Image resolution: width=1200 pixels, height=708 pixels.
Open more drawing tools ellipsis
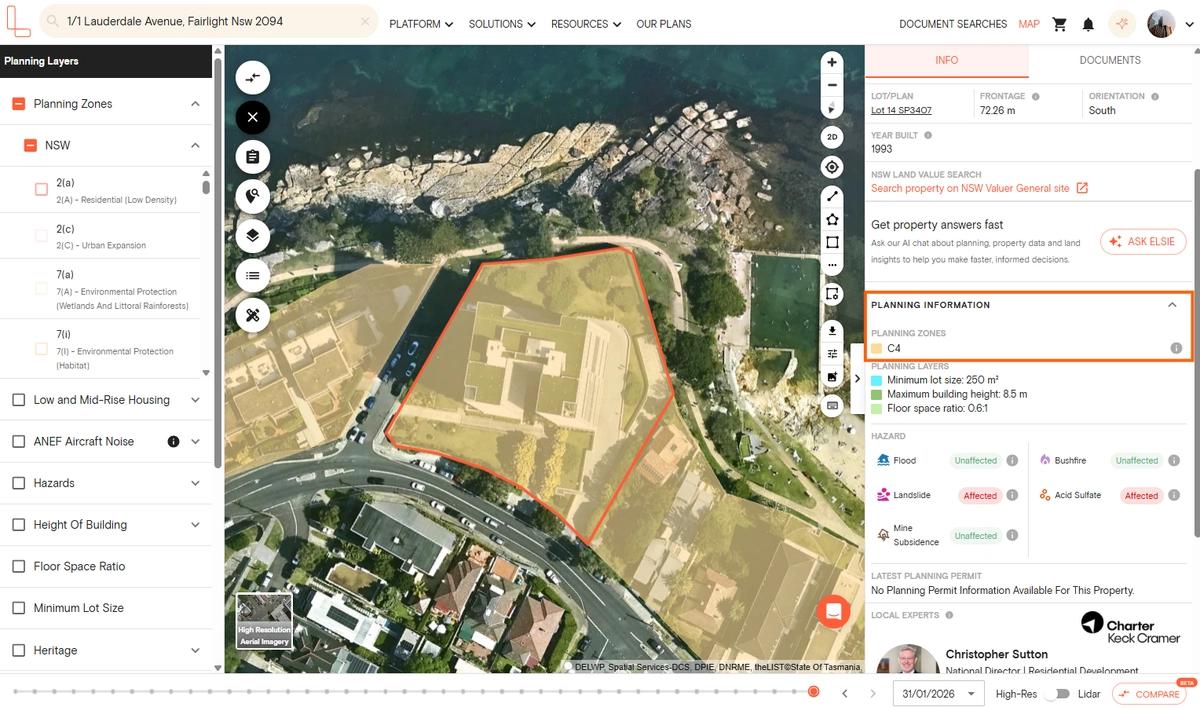(831, 265)
